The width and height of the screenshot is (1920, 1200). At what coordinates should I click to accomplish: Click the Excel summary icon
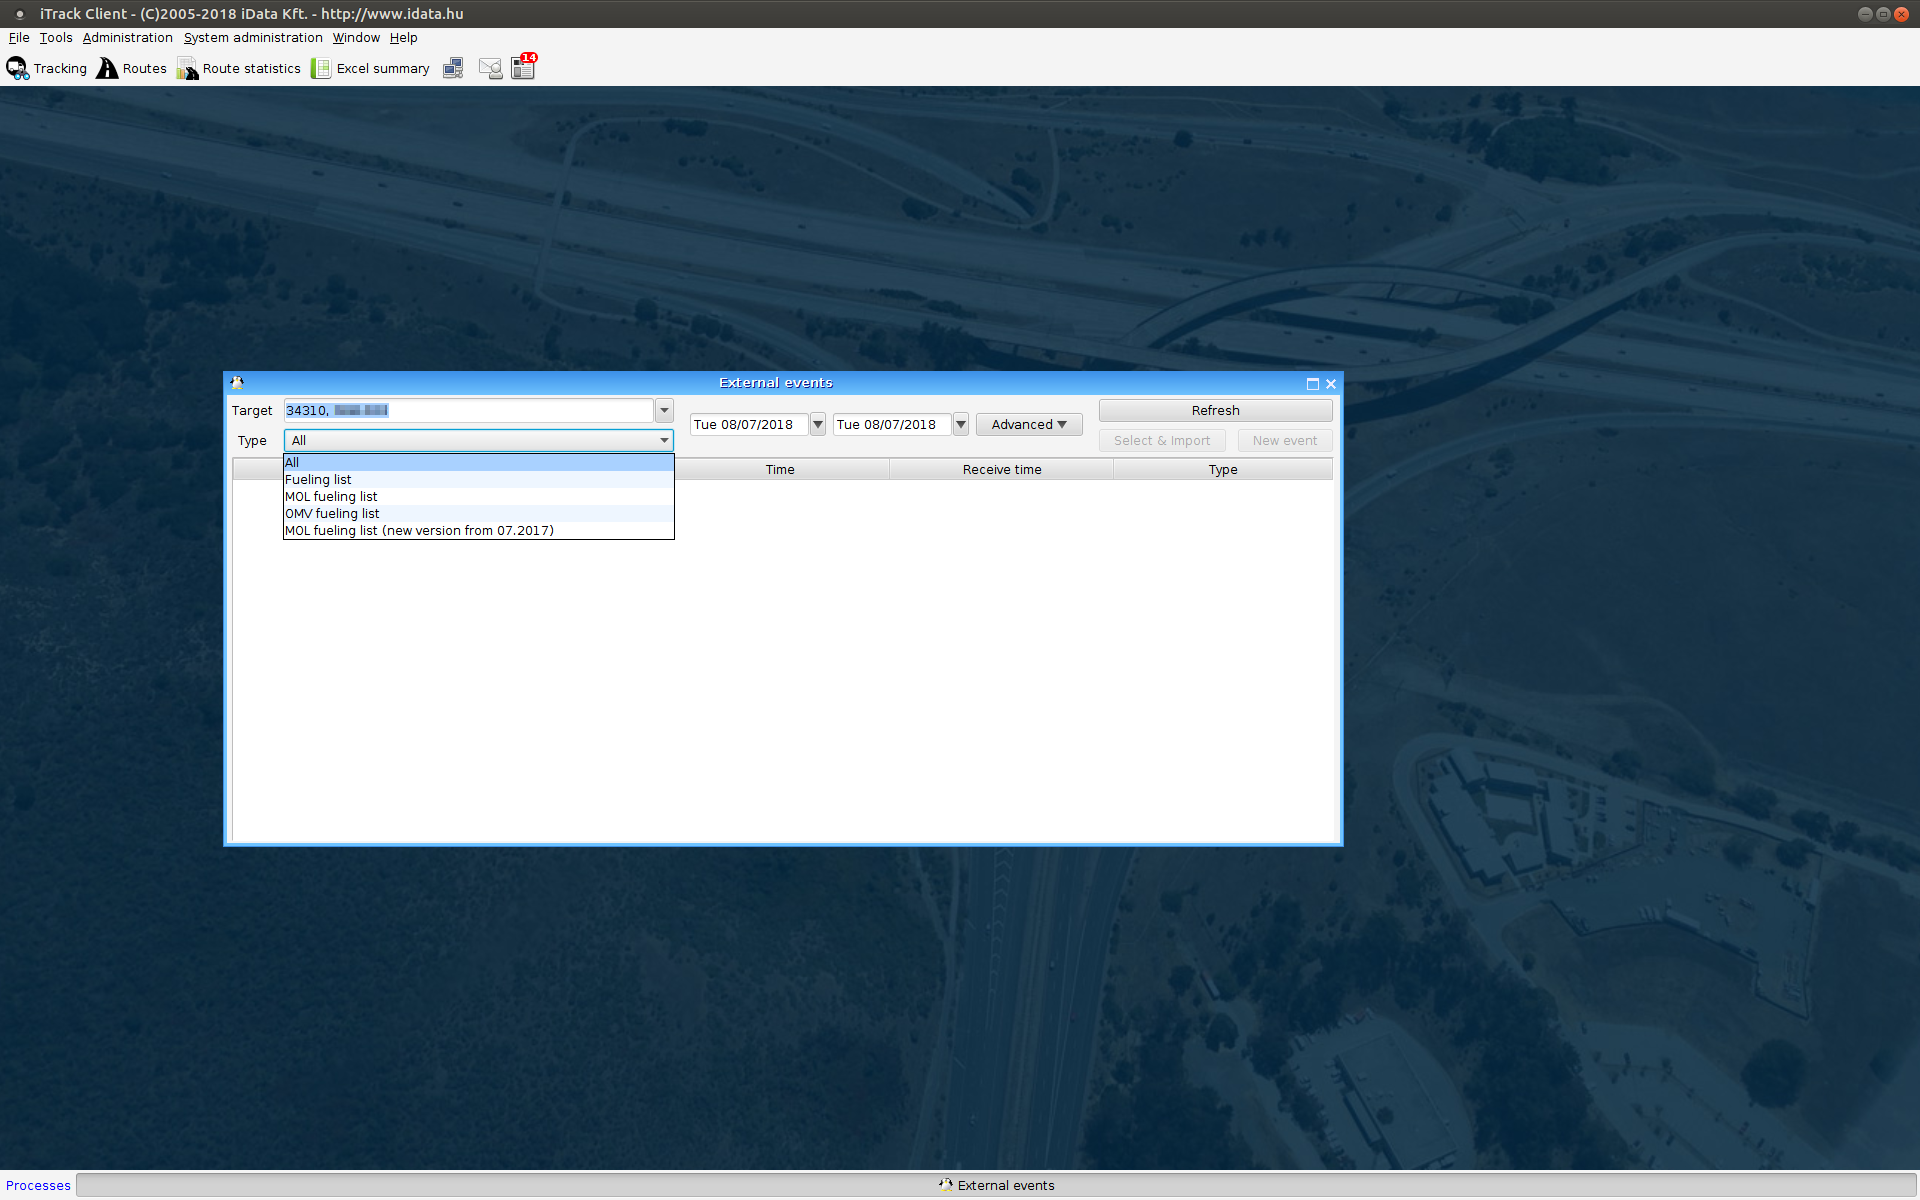point(321,68)
